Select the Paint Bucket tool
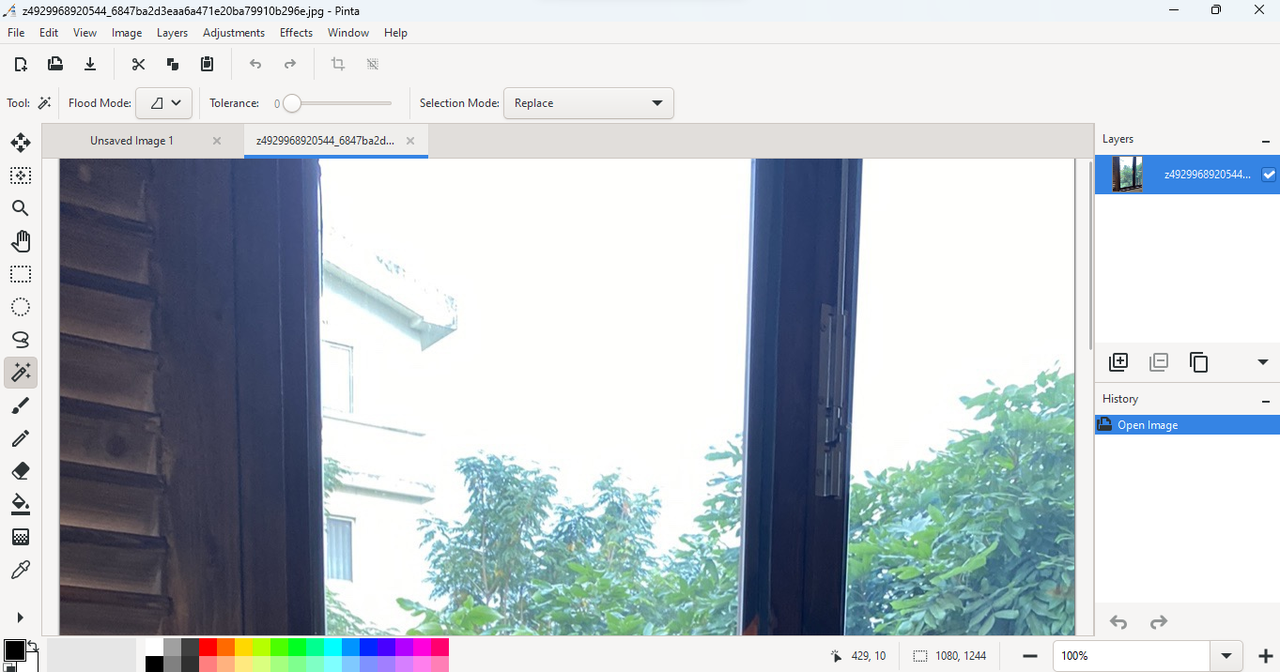Image resolution: width=1280 pixels, height=672 pixels. [x=20, y=504]
